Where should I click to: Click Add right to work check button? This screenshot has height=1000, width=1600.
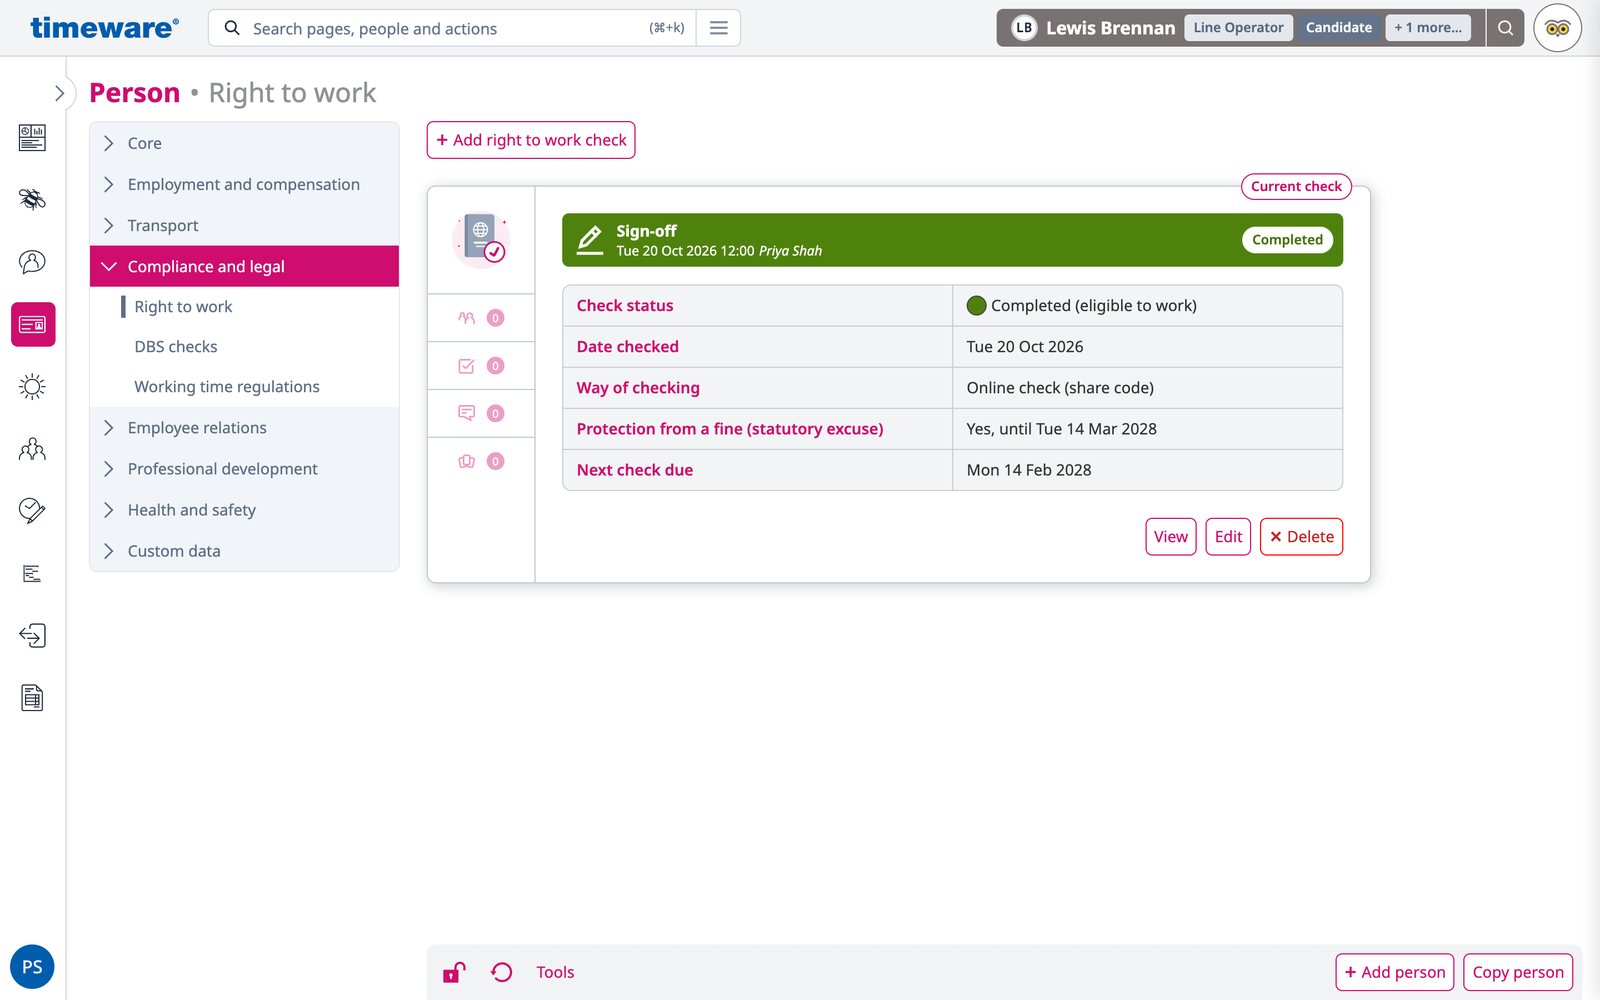(531, 140)
